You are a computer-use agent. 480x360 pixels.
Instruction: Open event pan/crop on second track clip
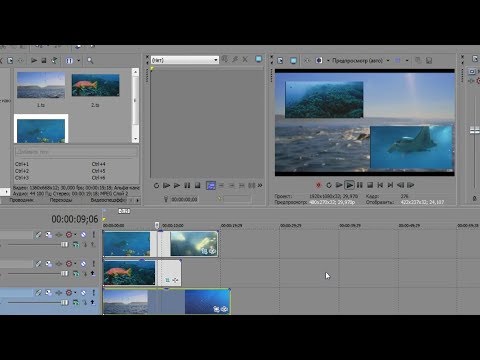coord(168,280)
